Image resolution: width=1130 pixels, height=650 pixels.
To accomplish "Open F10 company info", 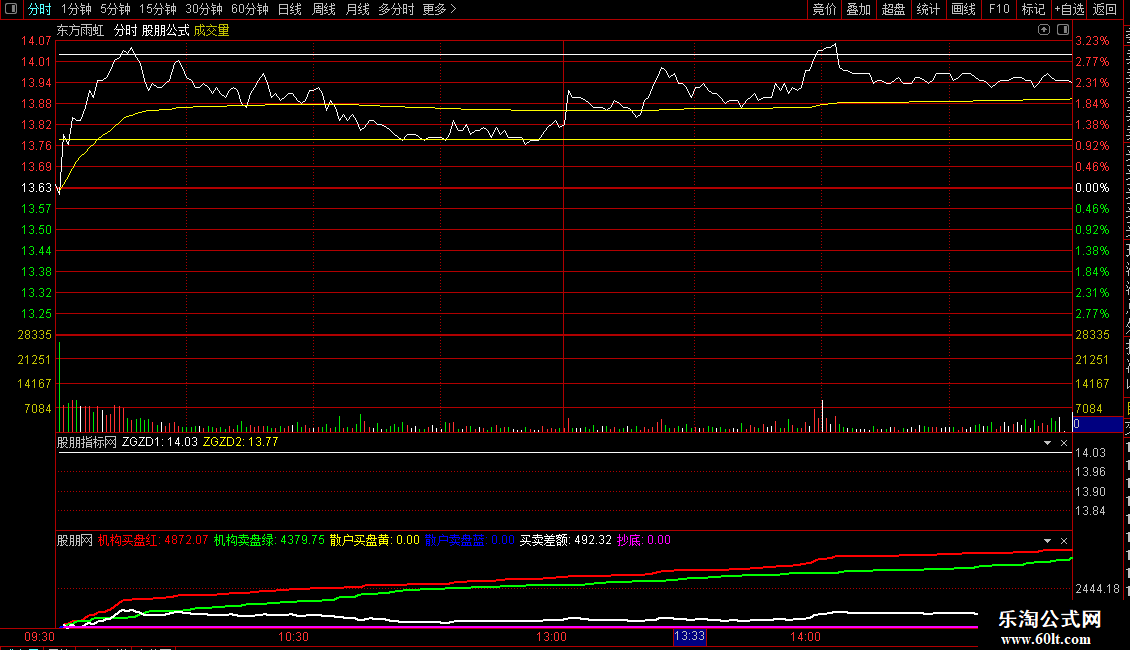I will (x=999, y=9).
